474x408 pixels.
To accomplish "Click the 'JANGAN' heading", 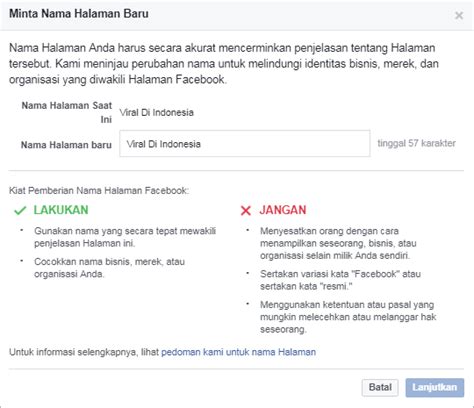I will (x=283, y=210).
